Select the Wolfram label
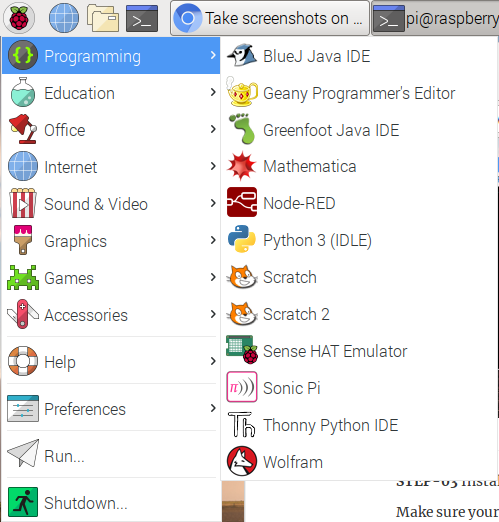This screenshot has width=499, height=522. point(293,462)
